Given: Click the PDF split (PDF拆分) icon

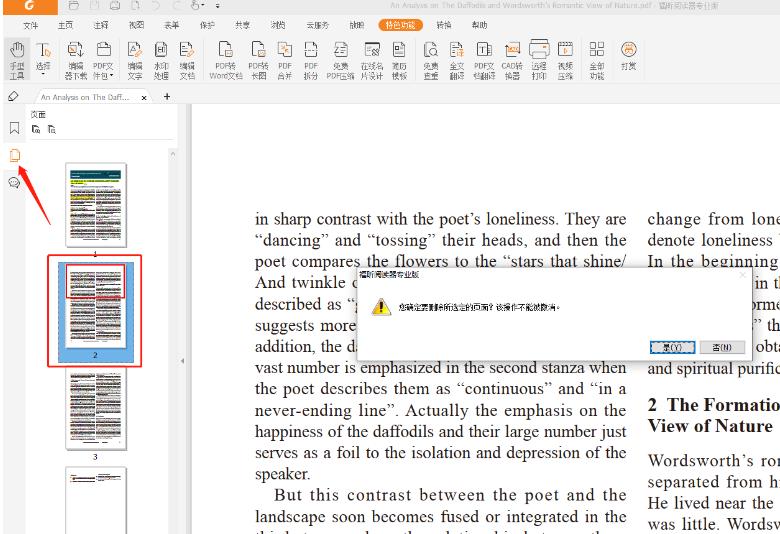Looking at the screenshot, I should coord(311,58).
